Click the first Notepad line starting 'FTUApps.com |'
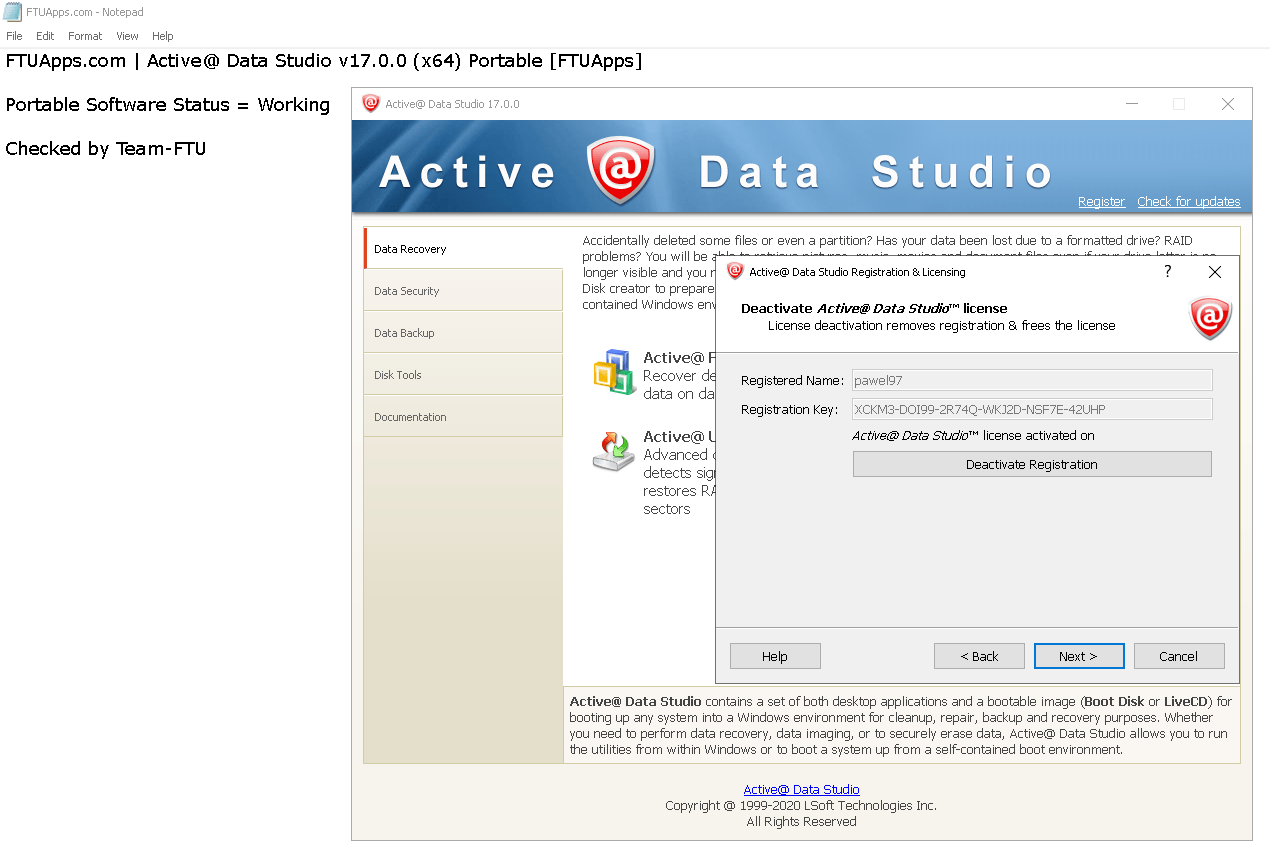 tap(324, 61)
